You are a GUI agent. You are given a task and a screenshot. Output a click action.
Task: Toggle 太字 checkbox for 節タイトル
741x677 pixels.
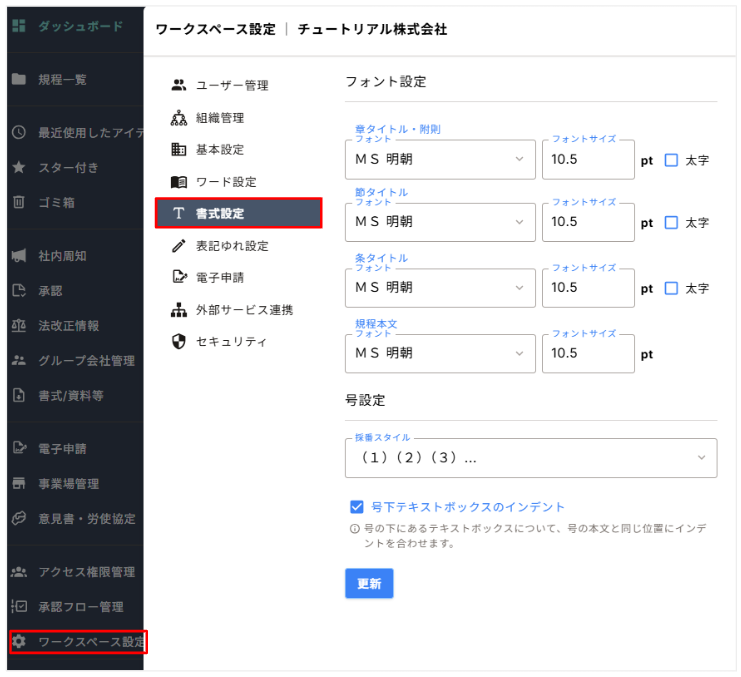[671, 223]
